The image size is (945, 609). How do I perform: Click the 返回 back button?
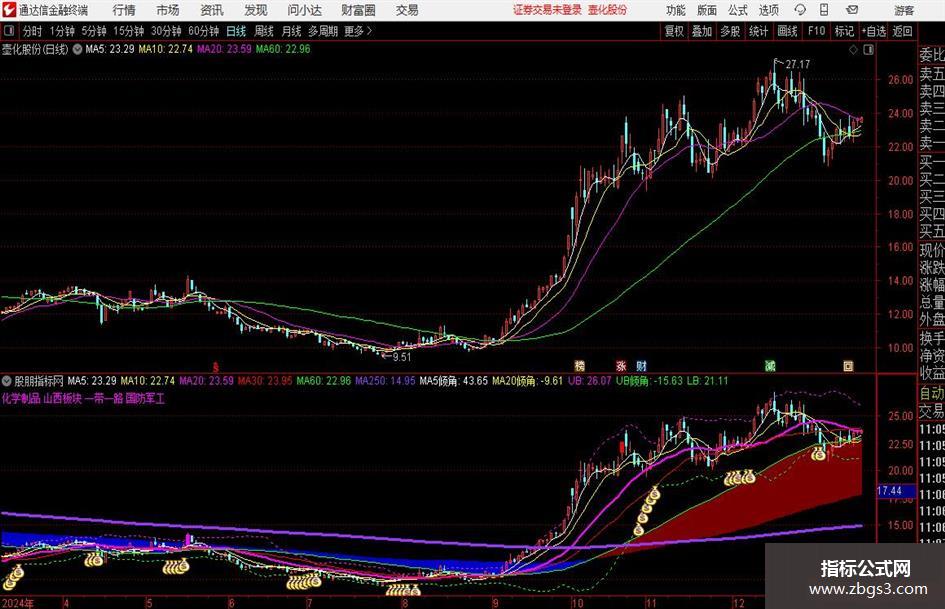tap(902, 31)
